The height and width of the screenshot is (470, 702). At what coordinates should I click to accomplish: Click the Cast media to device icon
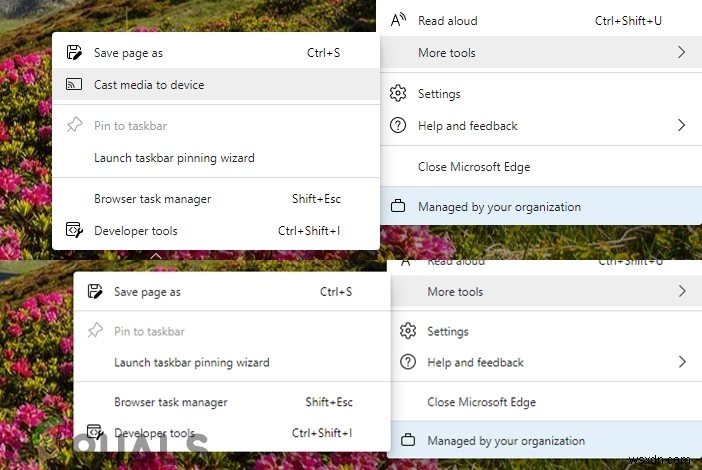(x=74, y=84)
